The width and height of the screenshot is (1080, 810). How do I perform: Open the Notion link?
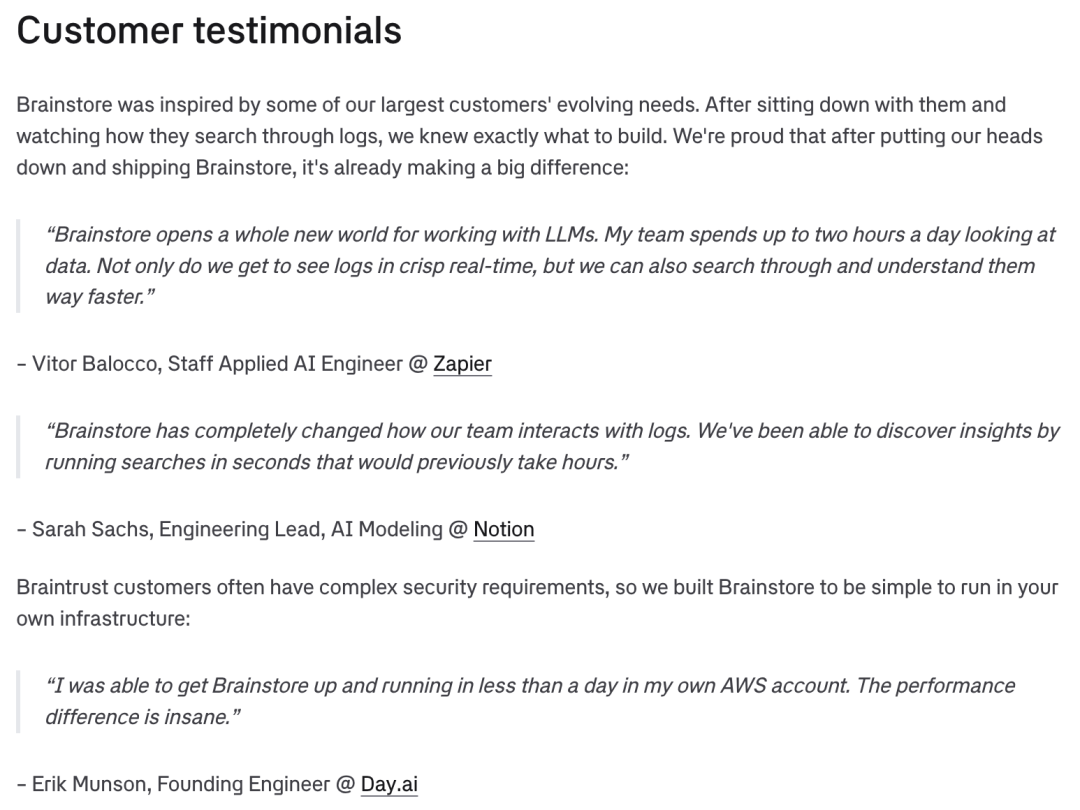point(503,529)
